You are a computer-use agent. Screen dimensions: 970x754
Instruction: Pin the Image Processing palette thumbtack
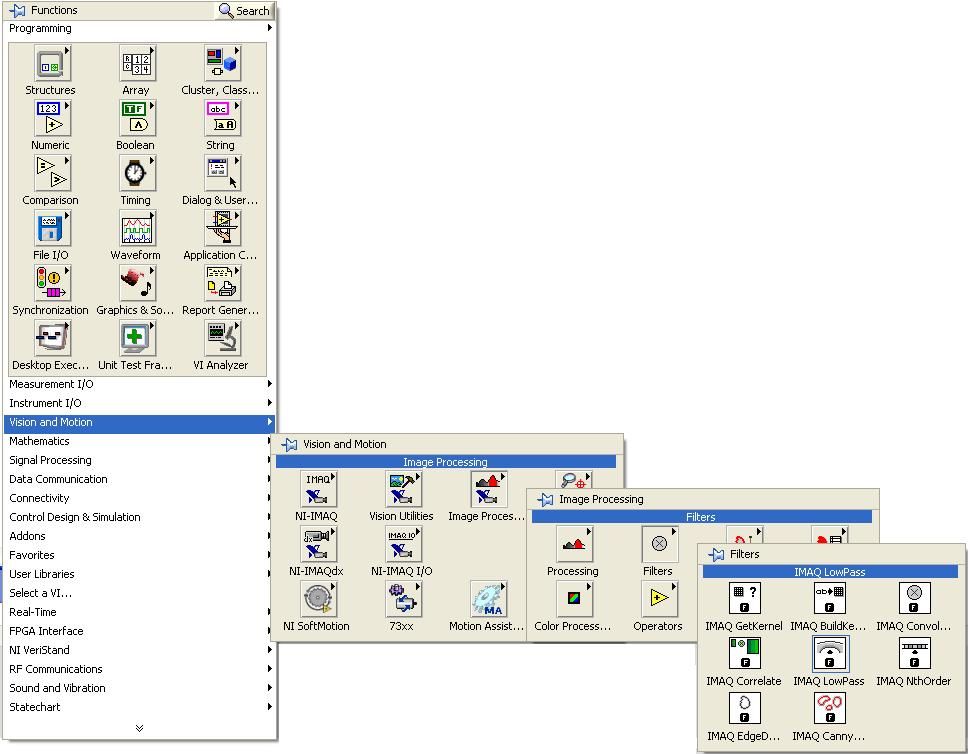tap(545, 499)
